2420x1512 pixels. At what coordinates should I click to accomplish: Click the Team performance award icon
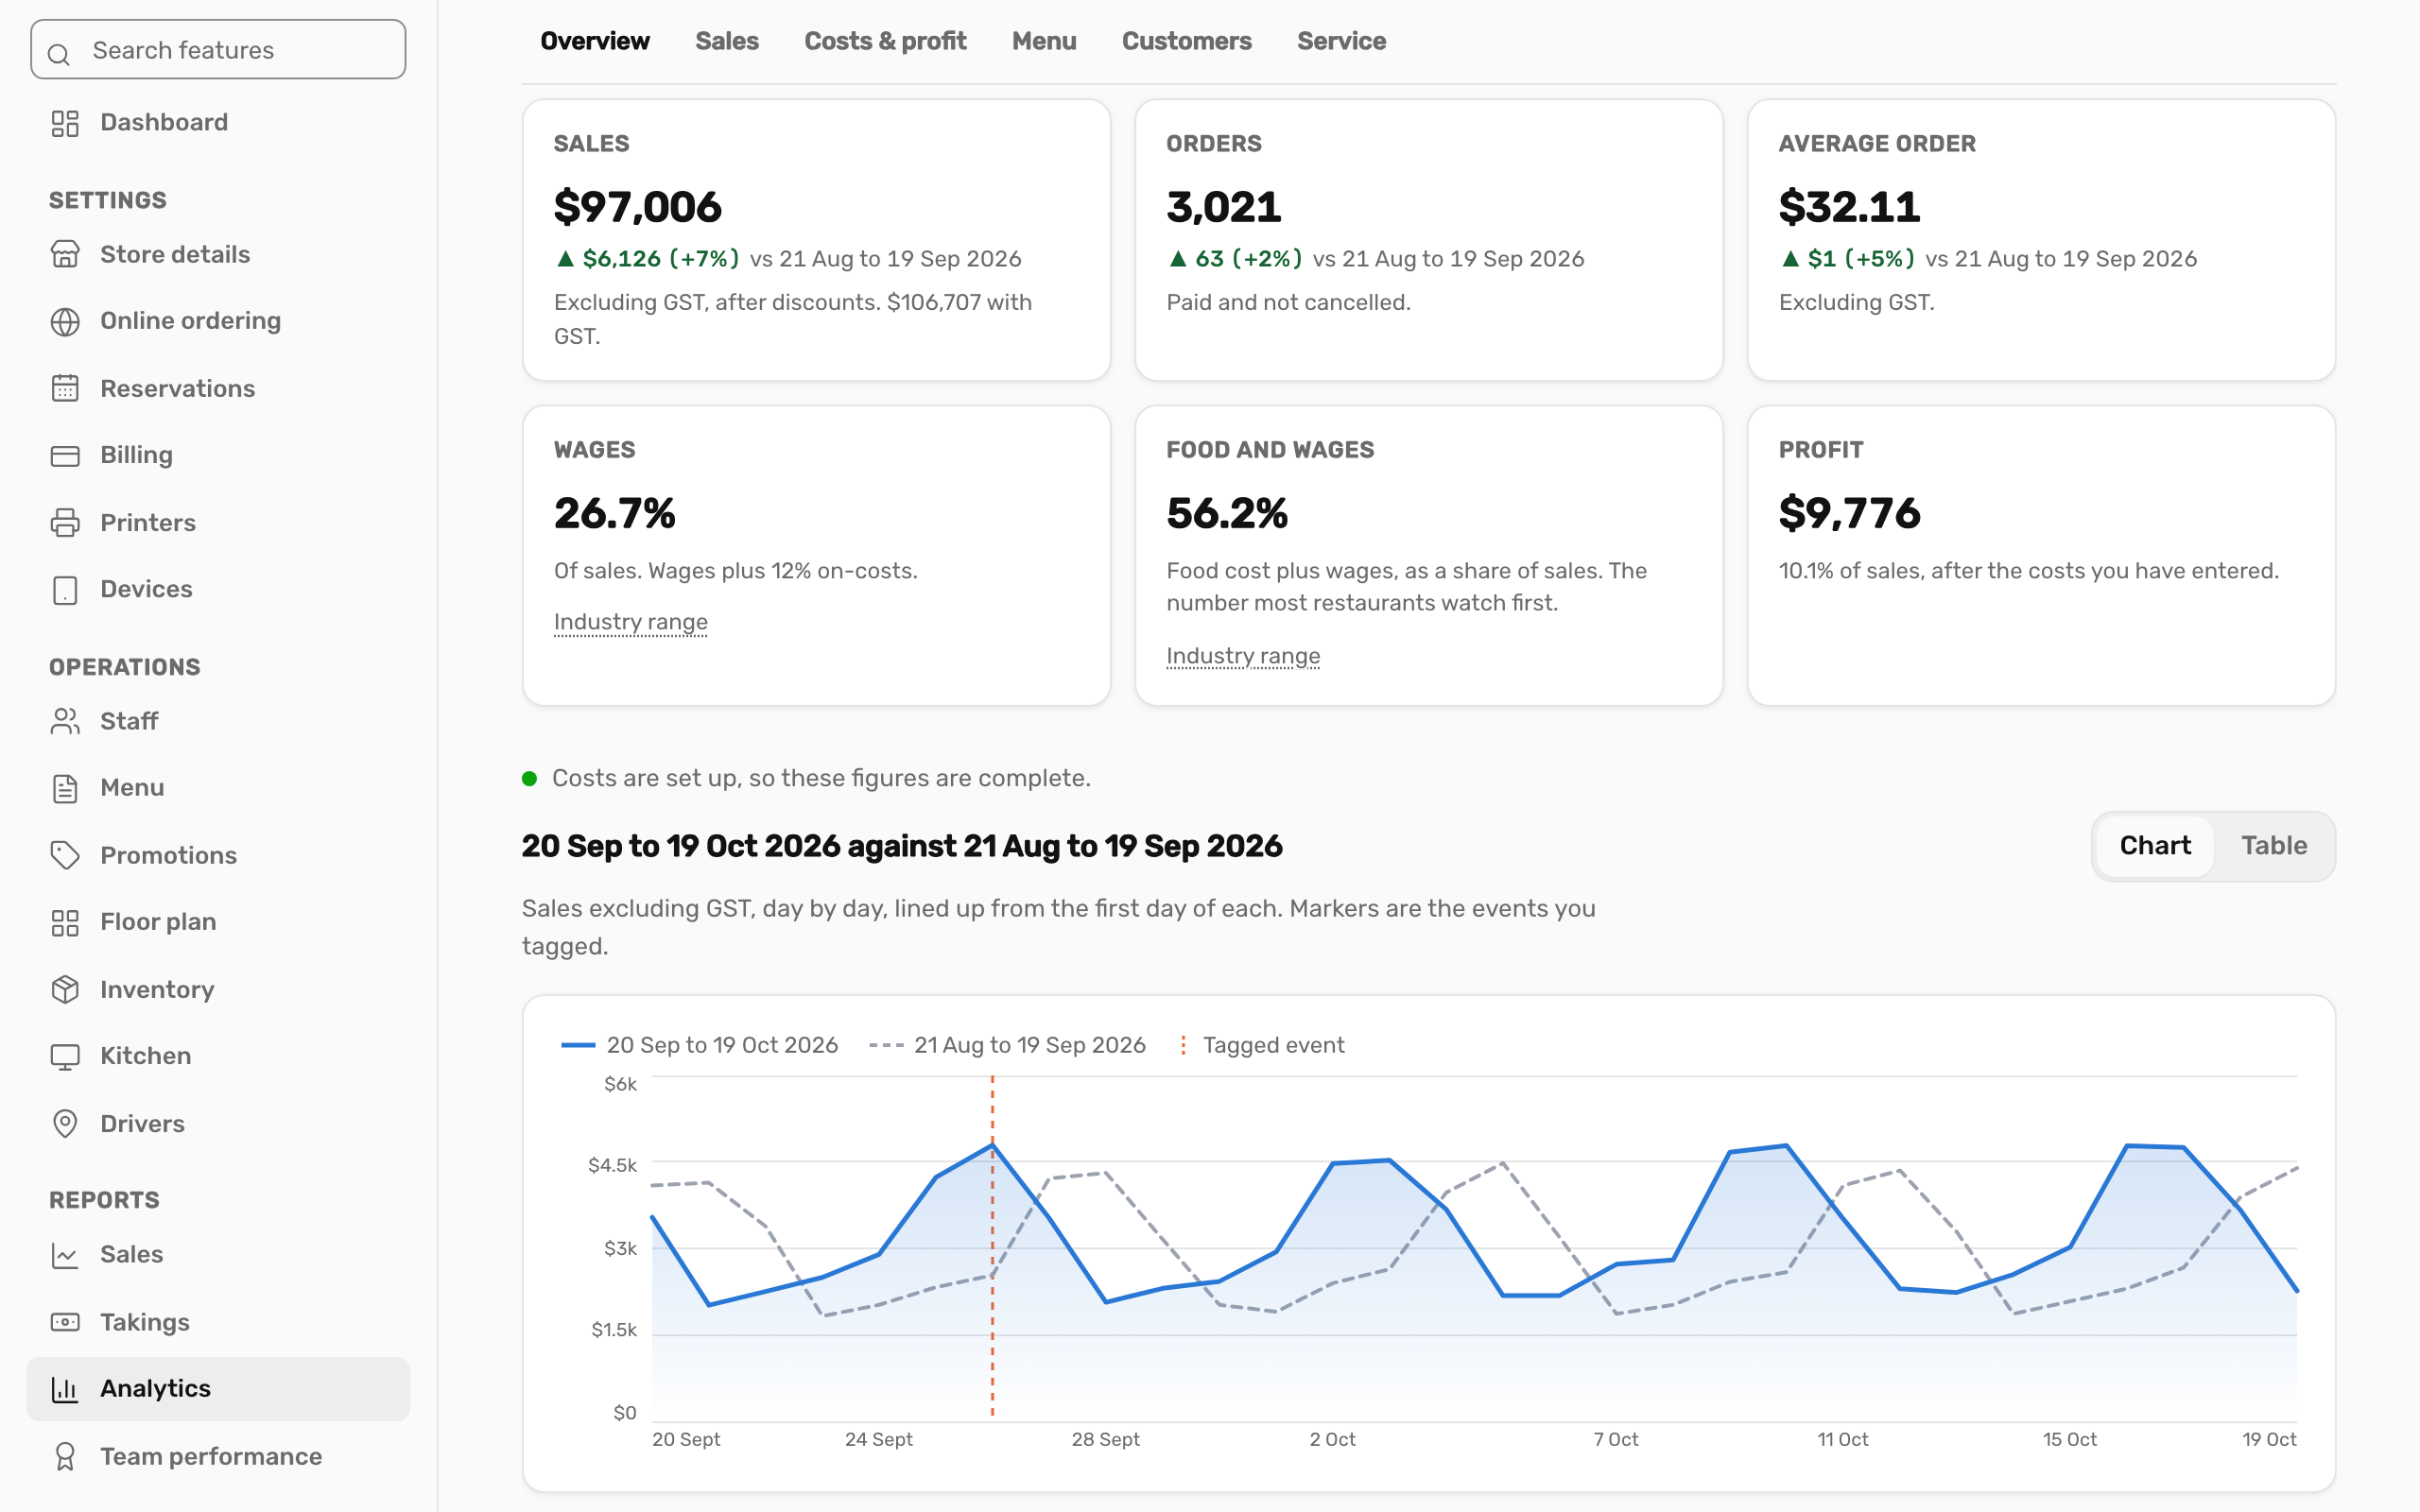tap(65, 1457)
